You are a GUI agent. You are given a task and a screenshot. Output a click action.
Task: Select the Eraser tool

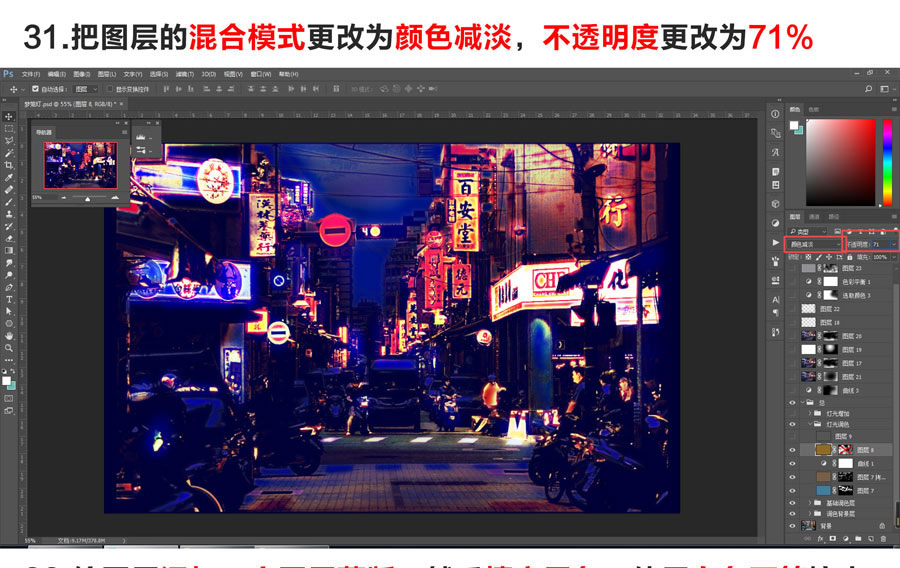pyautogui.click(x=9, y=238)
